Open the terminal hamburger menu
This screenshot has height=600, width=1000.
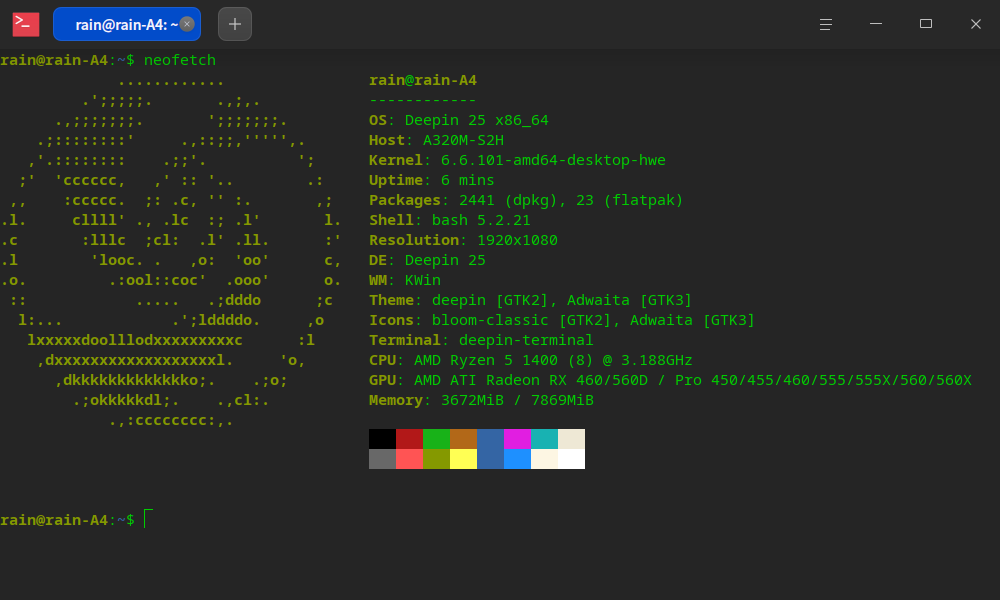[x=825, y=24]
